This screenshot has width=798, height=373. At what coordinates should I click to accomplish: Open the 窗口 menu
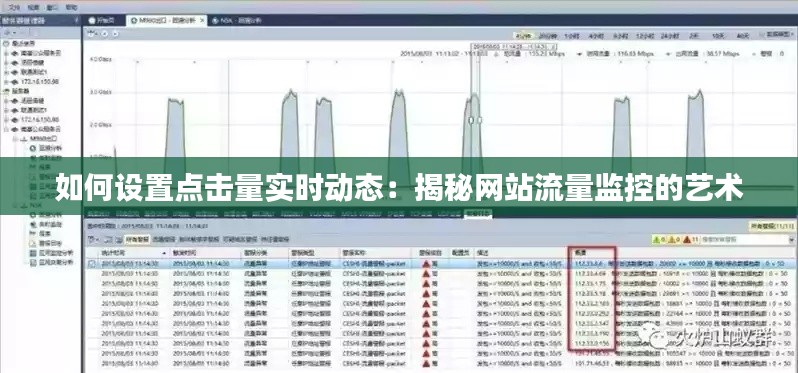pos(53,7)
